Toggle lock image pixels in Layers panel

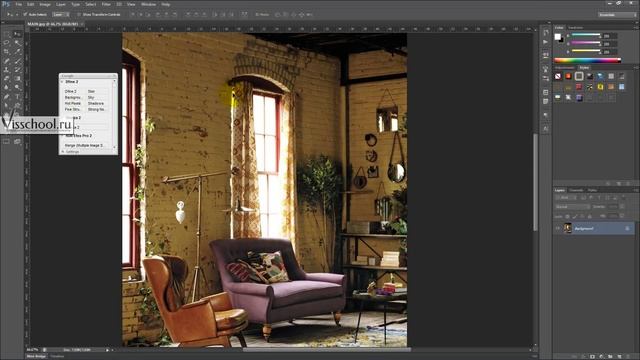575,216
